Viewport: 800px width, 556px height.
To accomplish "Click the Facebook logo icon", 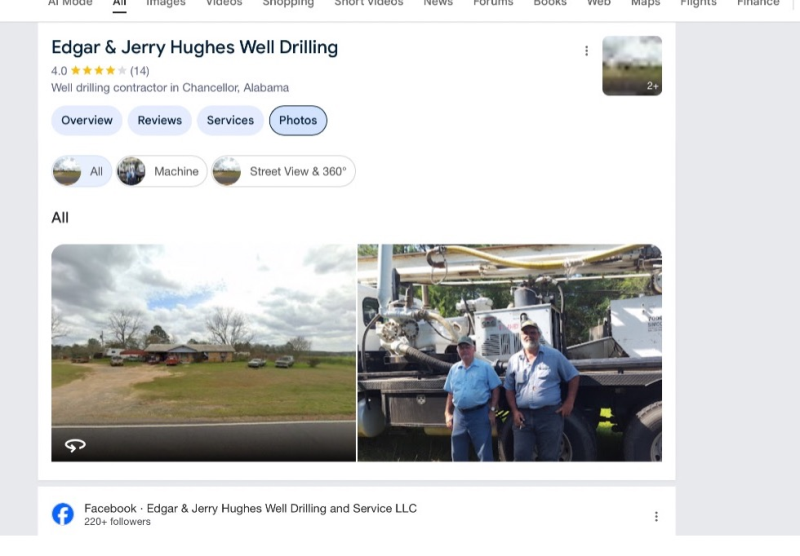I will (x=63, y=514).
